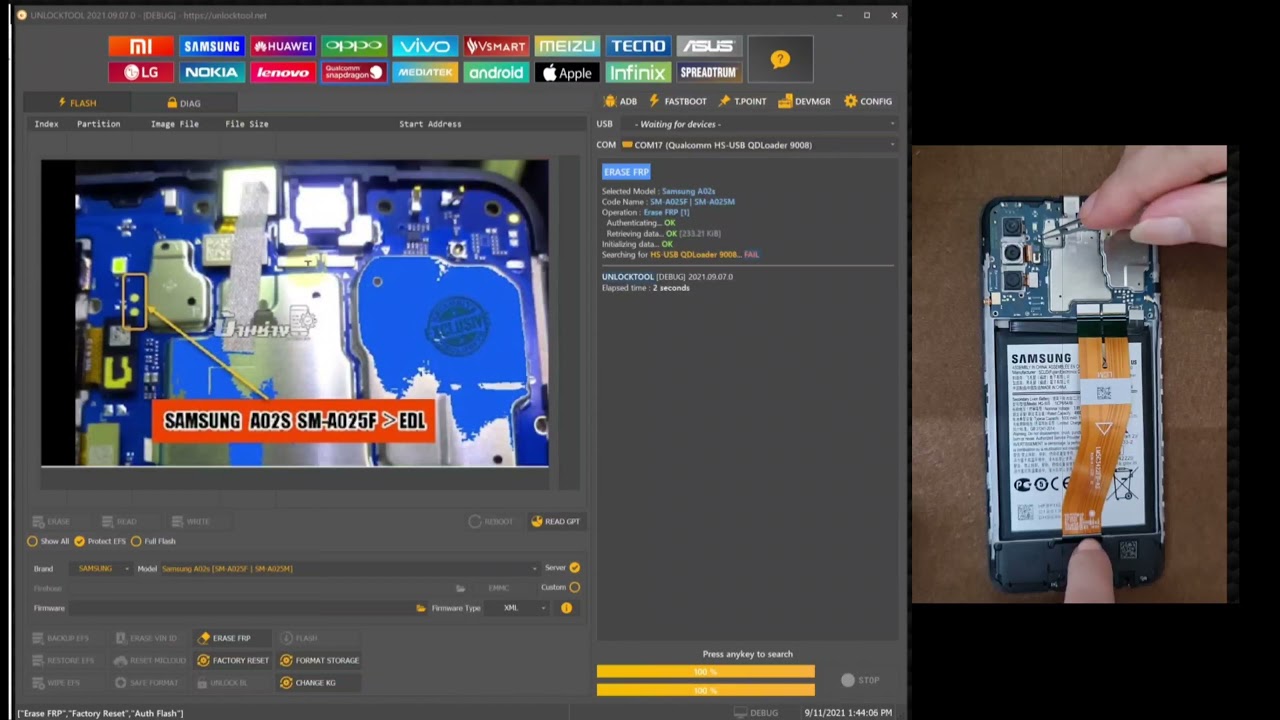The width and height of the screenshot is (1280, 720).
Task: Click the READ GPT button
Action: pos(555,521)
